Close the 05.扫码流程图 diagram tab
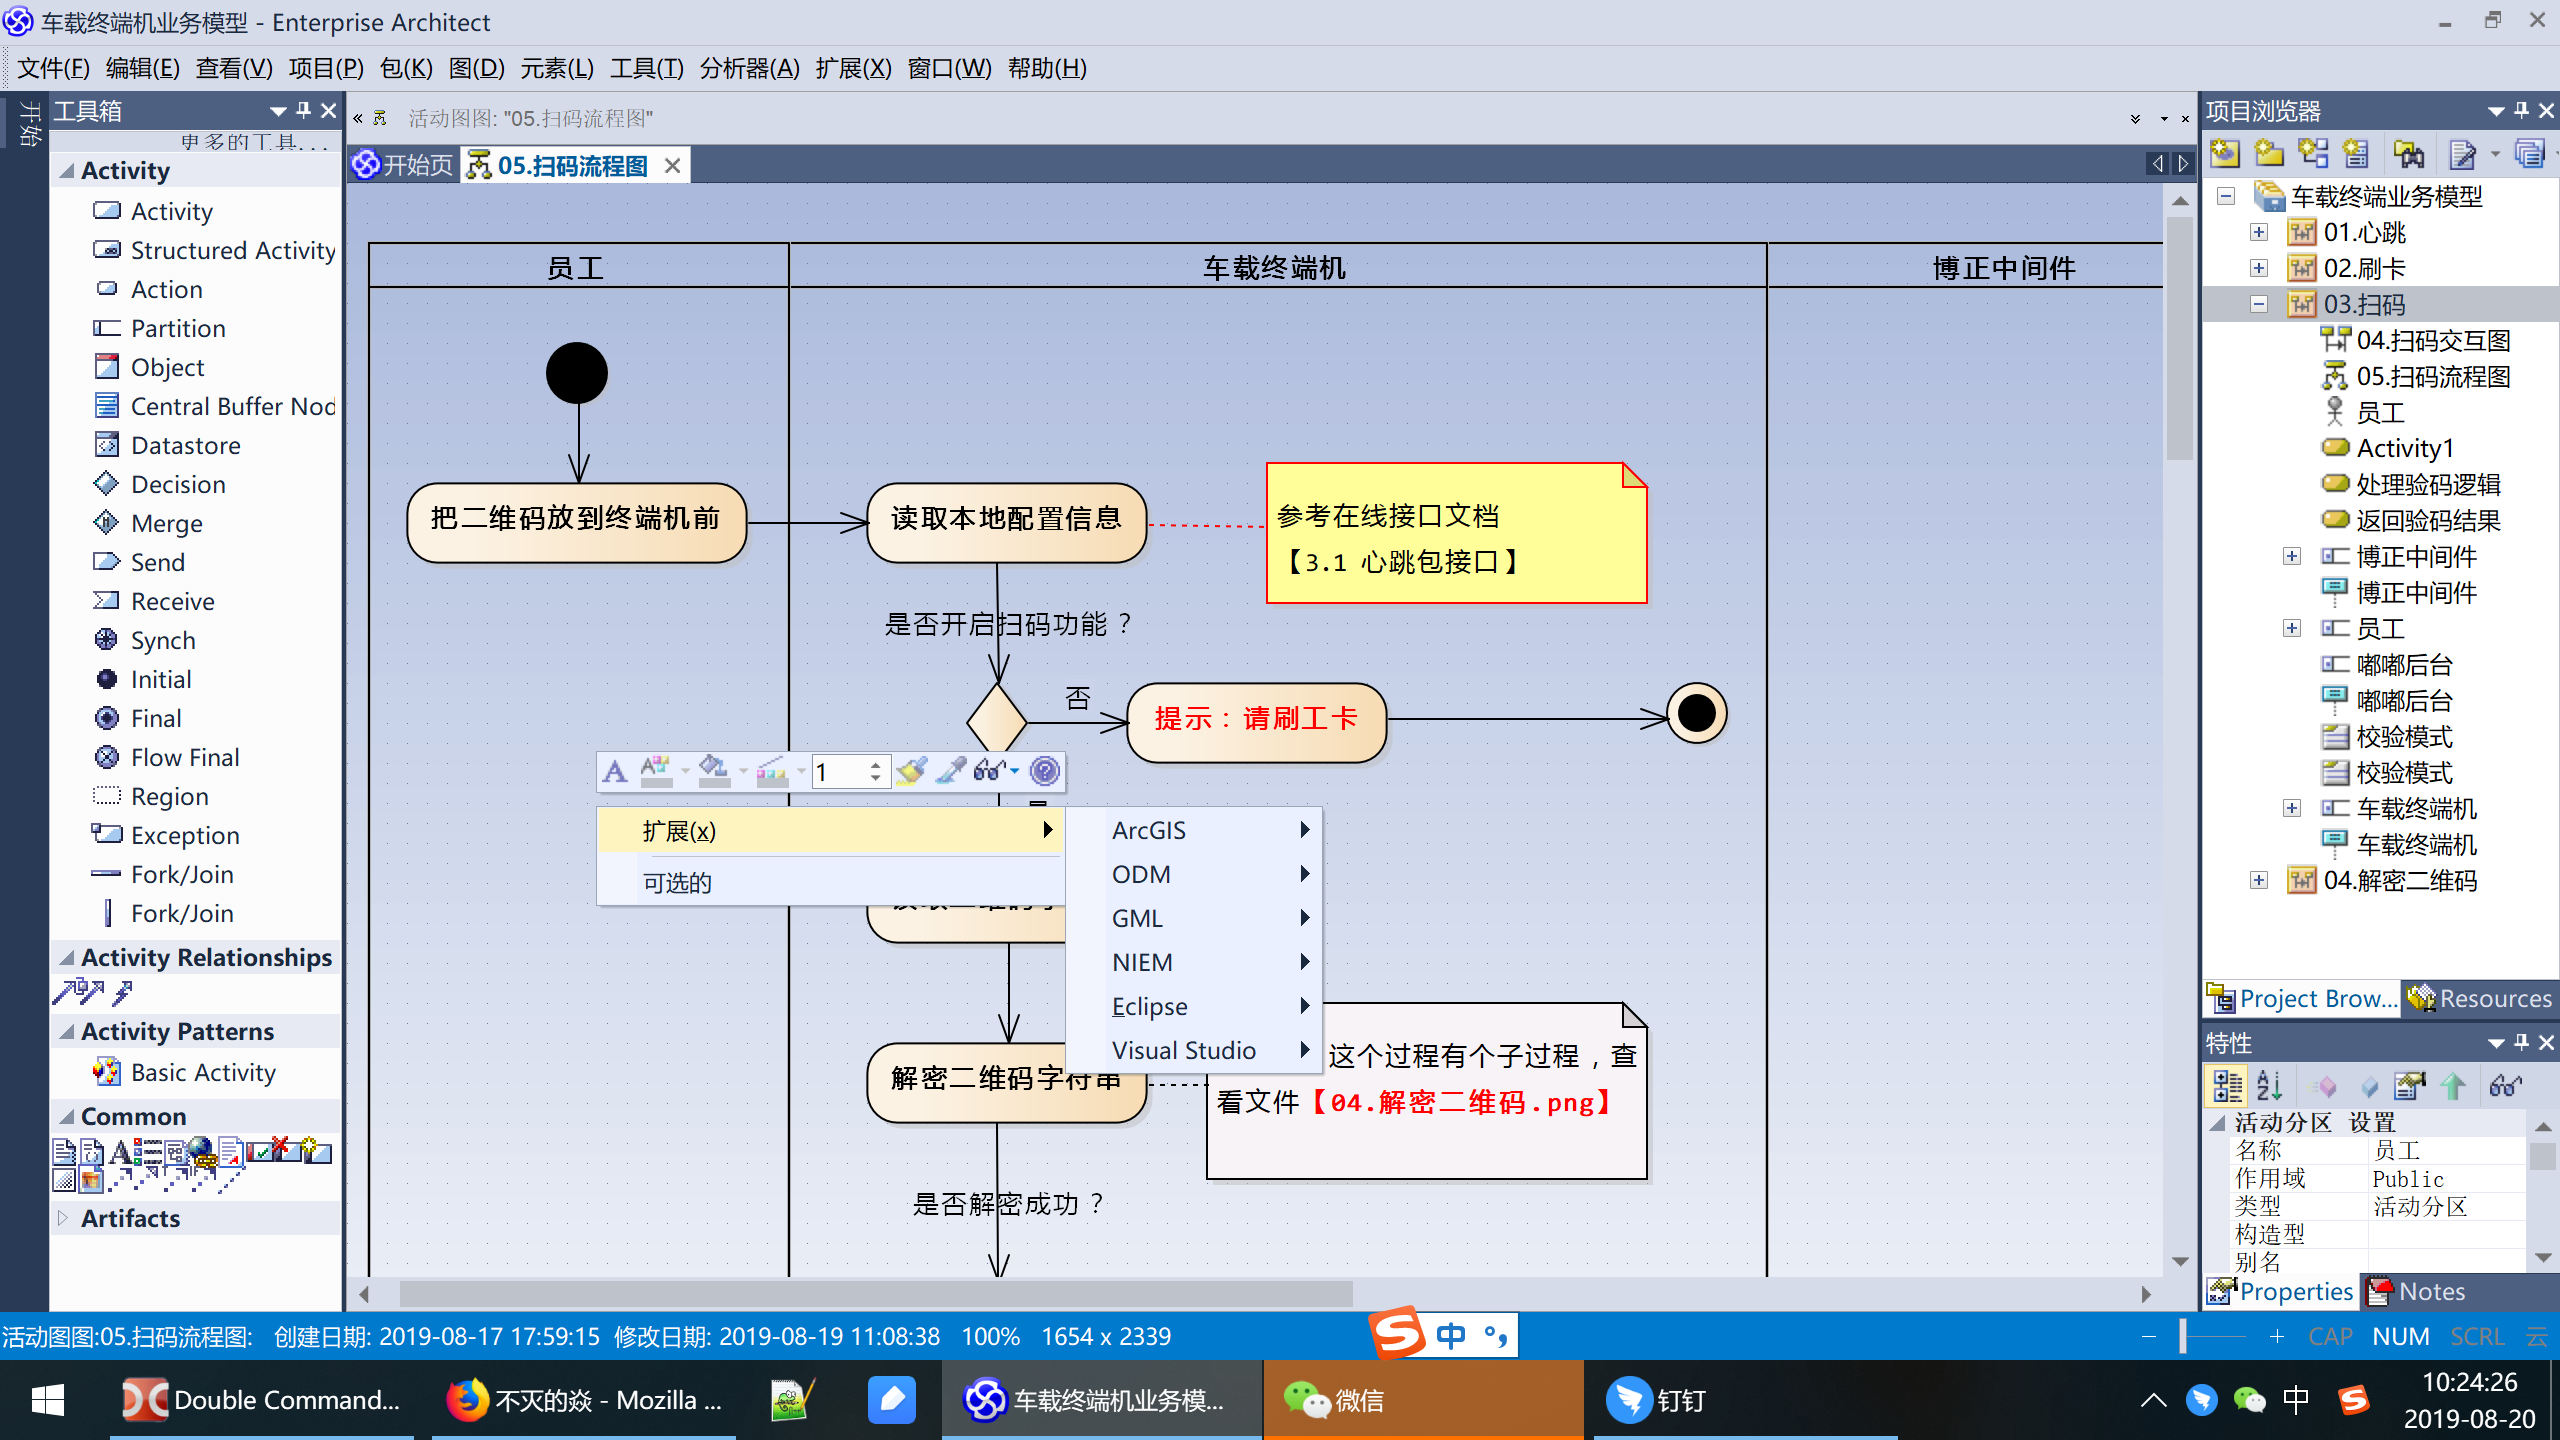The width and height of the screenshot is (2560, 1440). [x=673, y=165]
